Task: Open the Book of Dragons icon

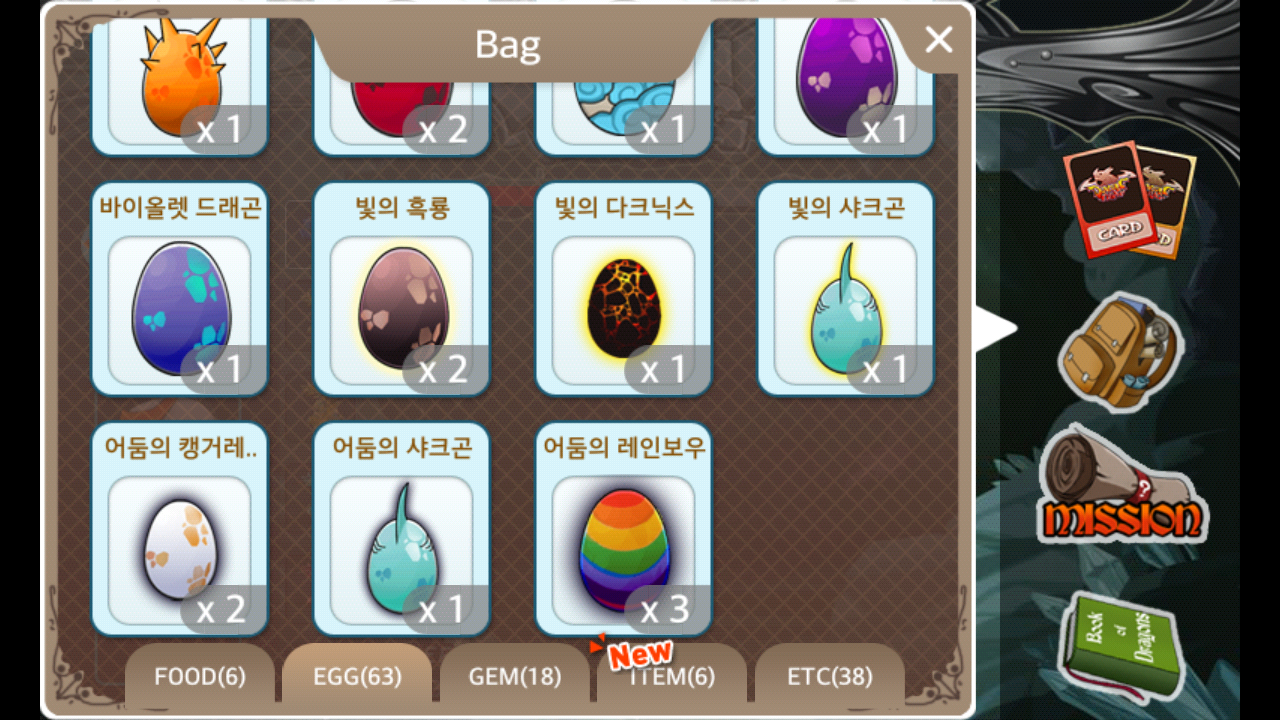Action: tap(1118, 643)
